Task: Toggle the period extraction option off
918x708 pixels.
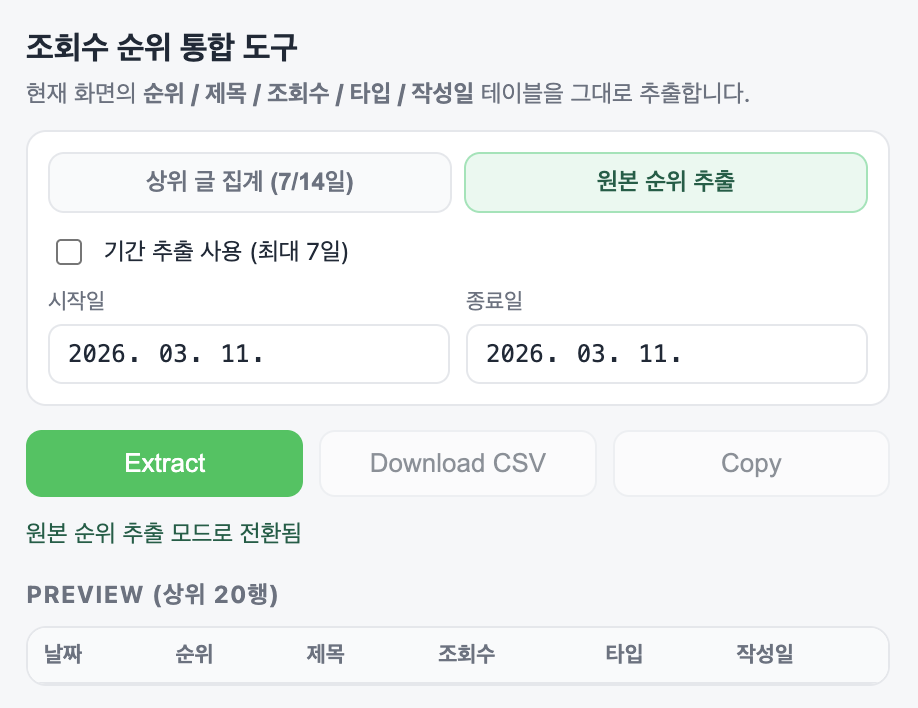Action: [x=68, y=253]
